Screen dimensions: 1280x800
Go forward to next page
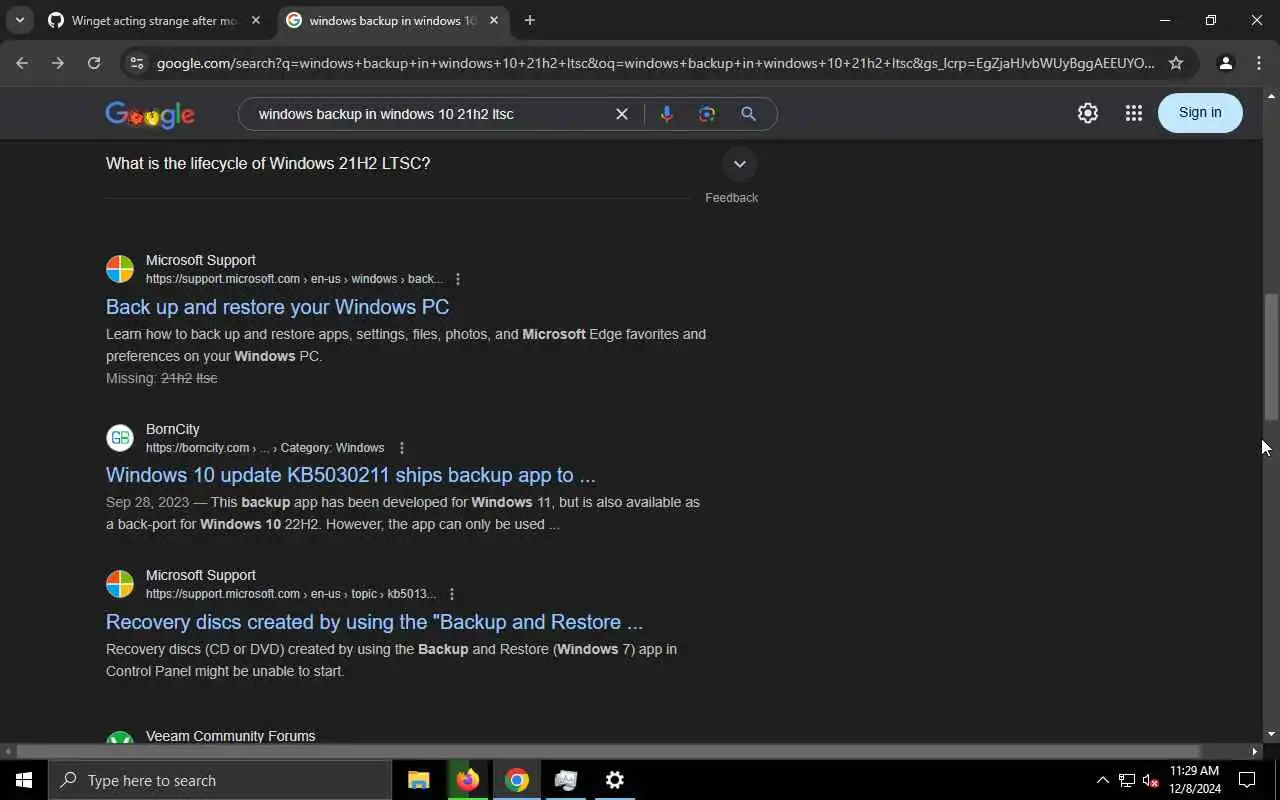[x=58, y=63]
